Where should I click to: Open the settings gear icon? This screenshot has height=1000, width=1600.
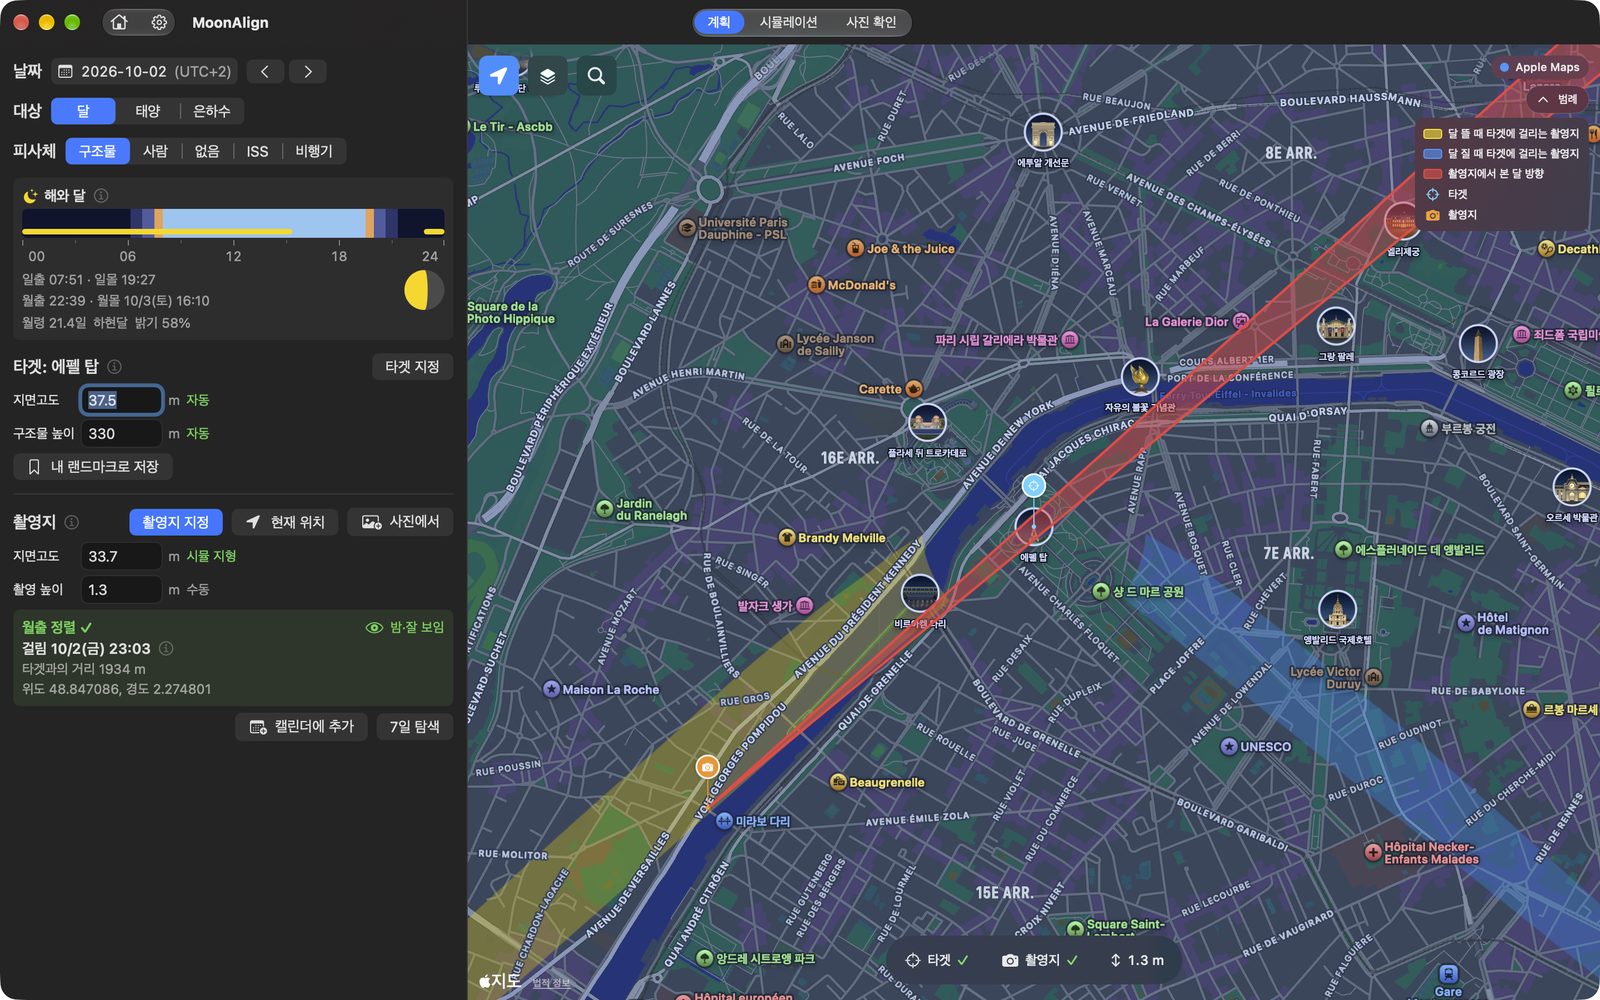159,22
